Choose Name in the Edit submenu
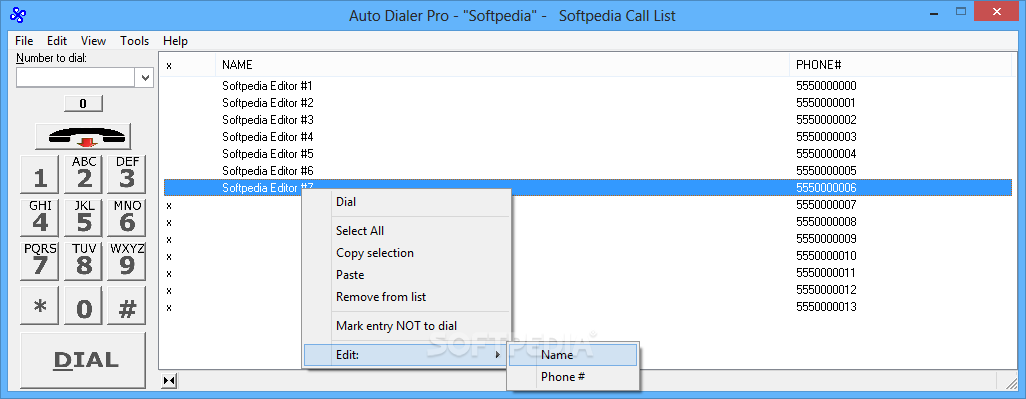The image size is (1026, 399). click(573, 355)
